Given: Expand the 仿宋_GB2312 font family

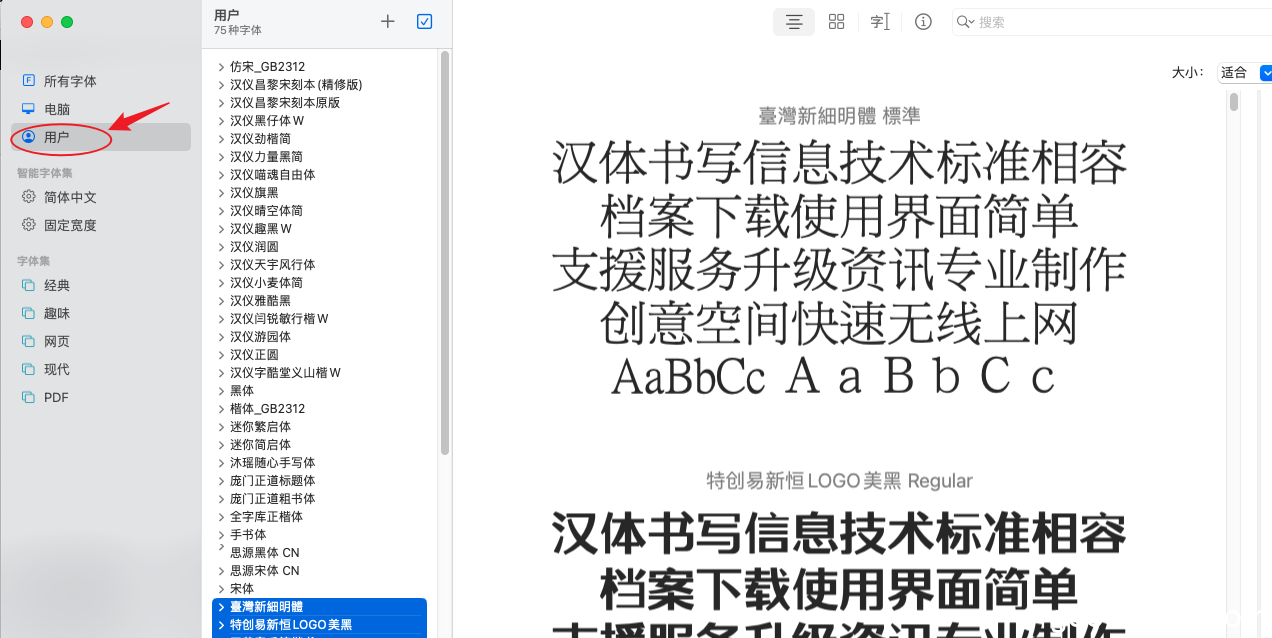Looking at the screenshot, I should pos(221,67).
